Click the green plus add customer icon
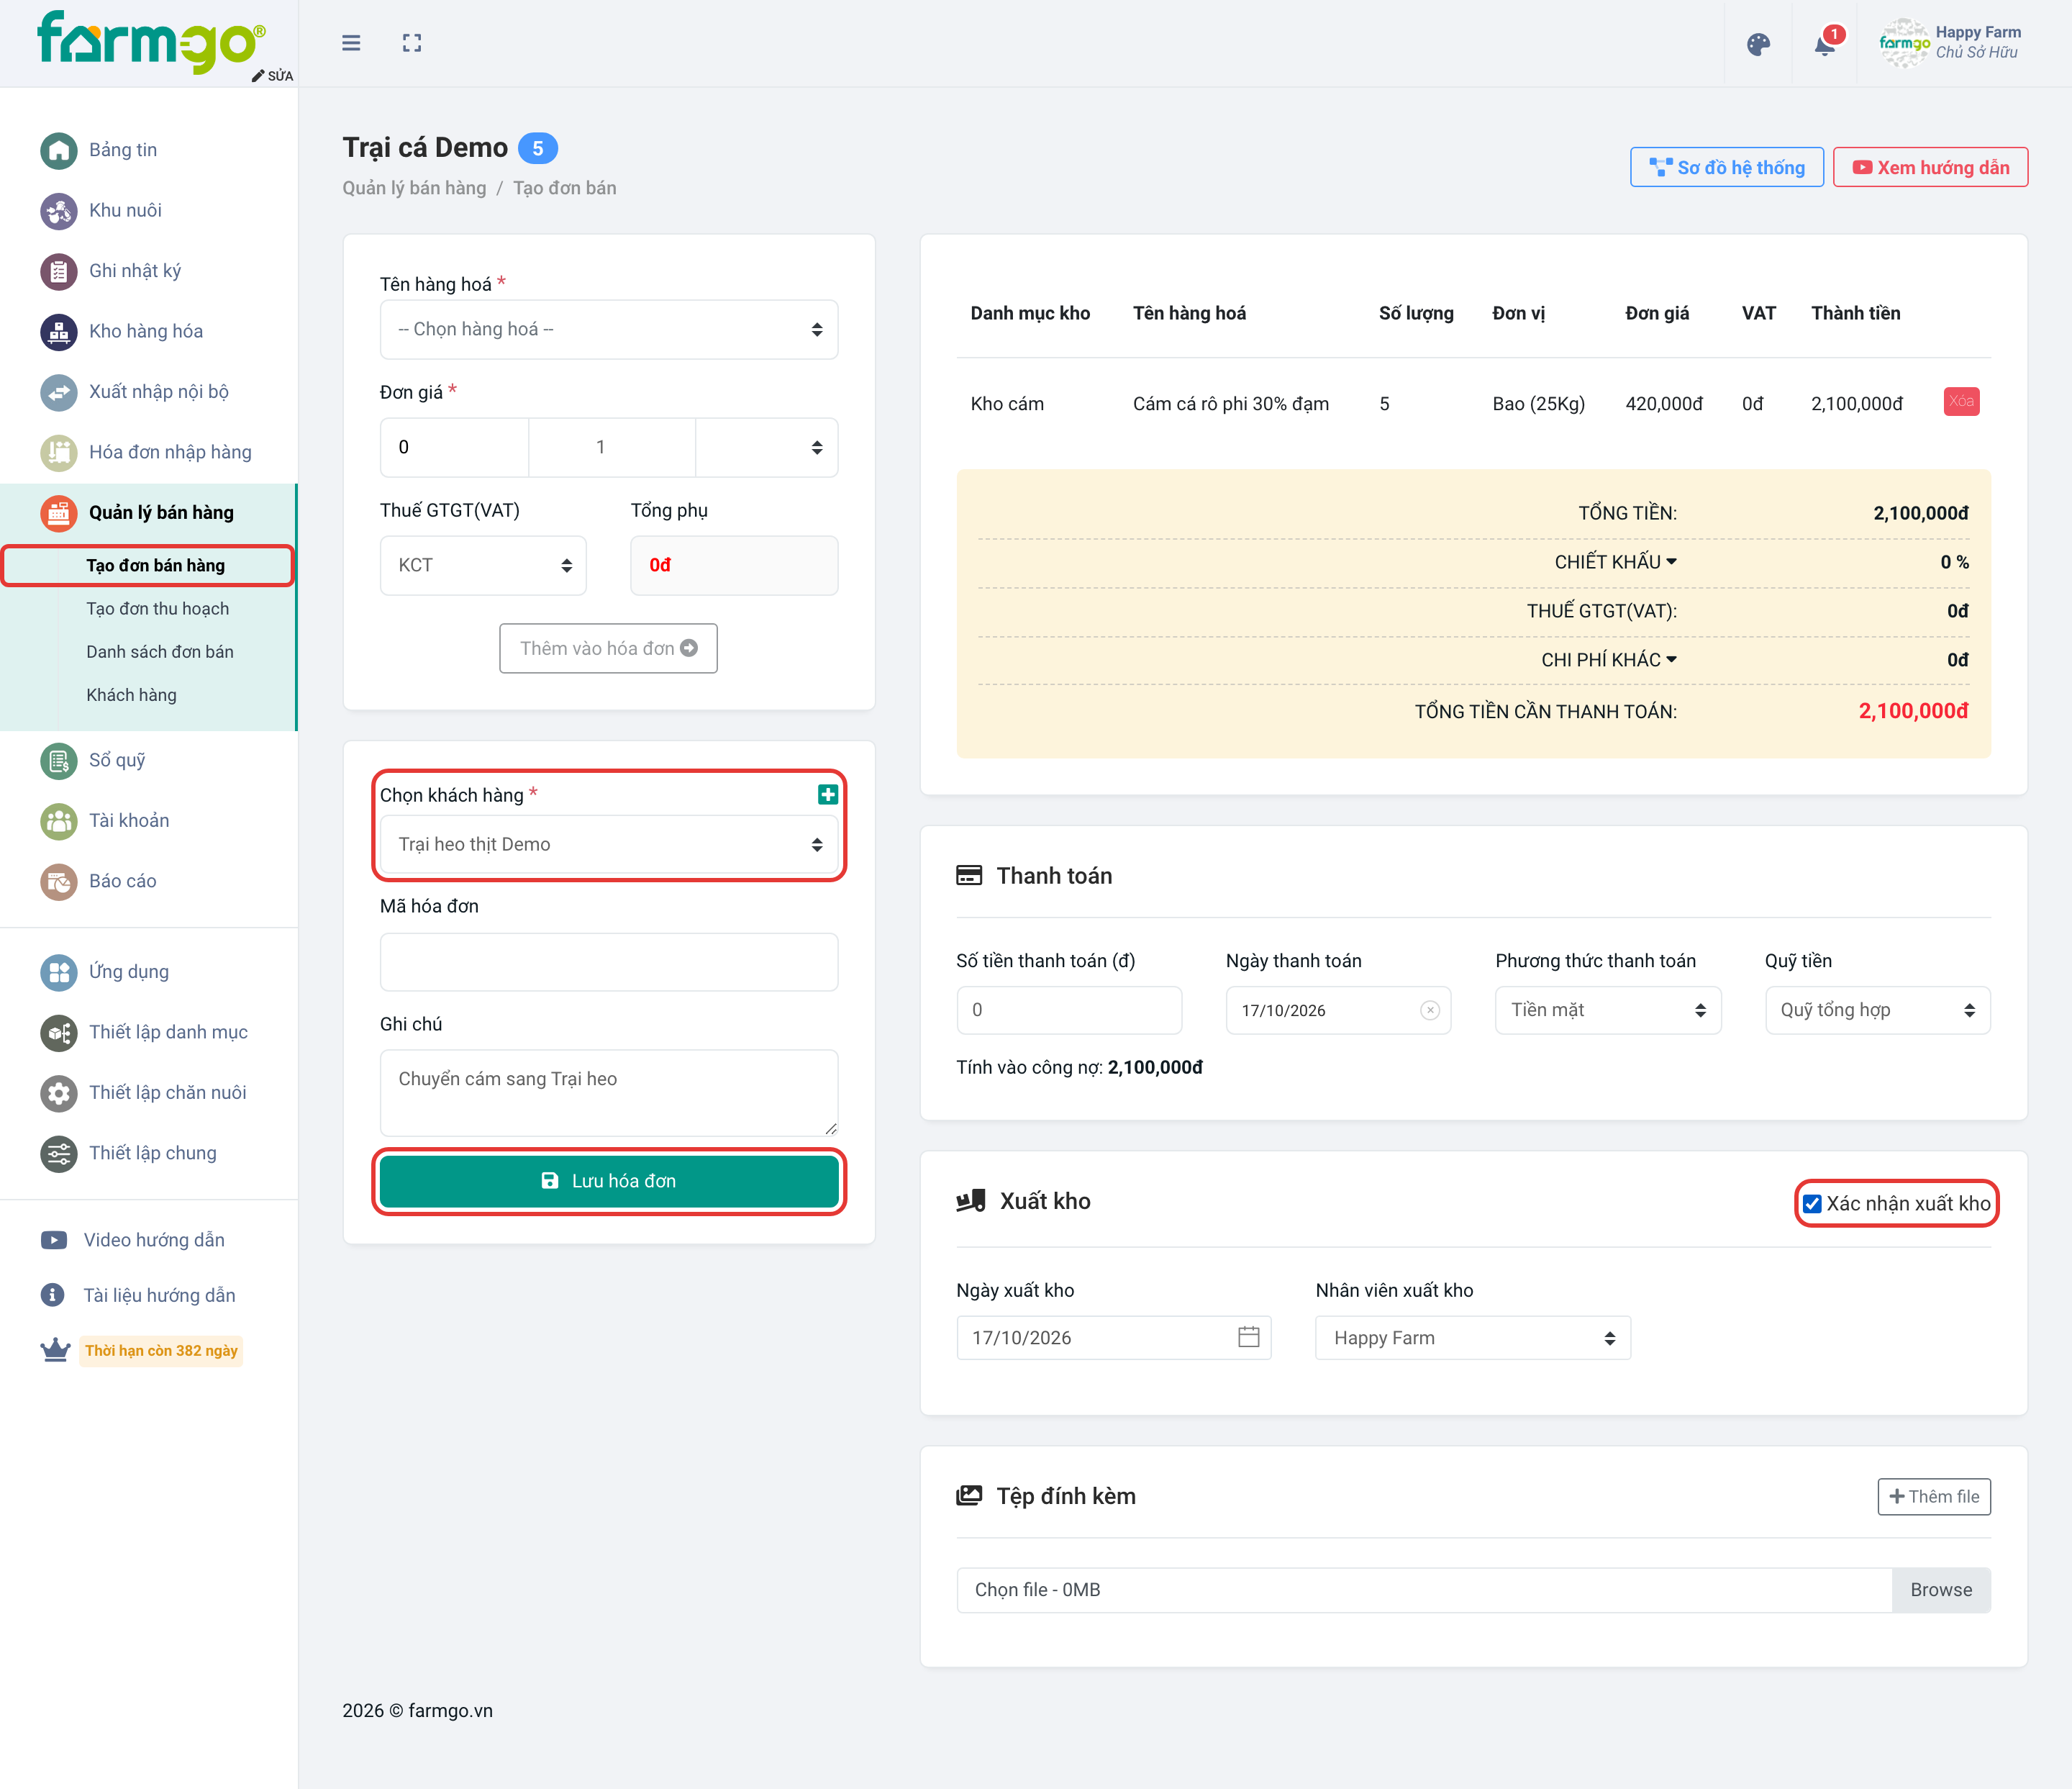Screen dimensions: 2072x1789 828,794
